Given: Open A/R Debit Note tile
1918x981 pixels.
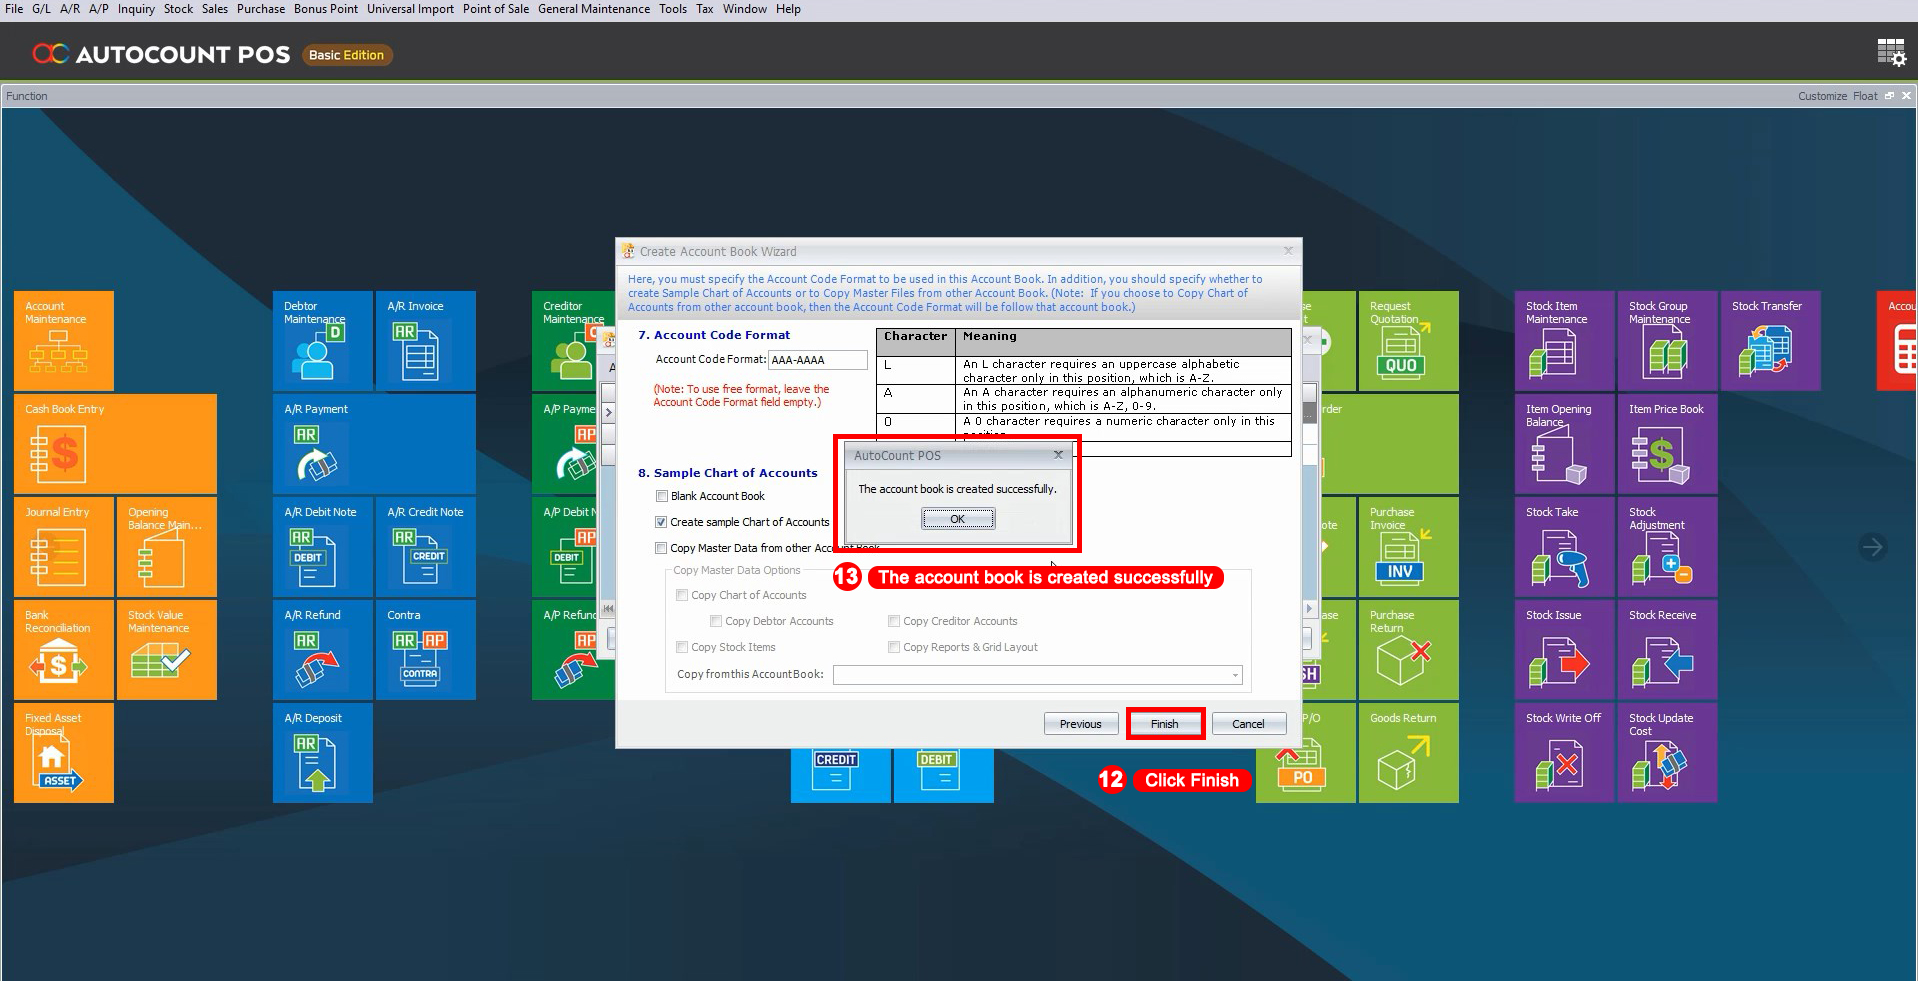Looking at the screenshot, I should (323, 547).
